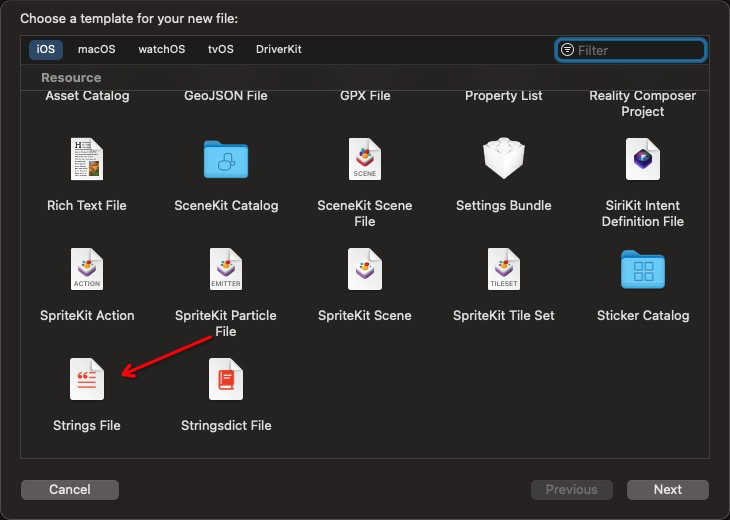730x520 pixels.
Task: Select the SpriteKit Action file icon
Action: point(87,269)
